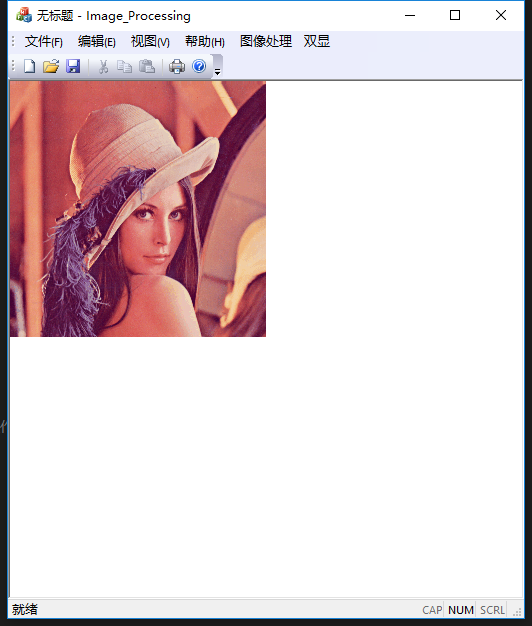Open the 帮助(H) menu
Image resolution: width=532 pixels, height=626 pixels.
click(205, 42)
